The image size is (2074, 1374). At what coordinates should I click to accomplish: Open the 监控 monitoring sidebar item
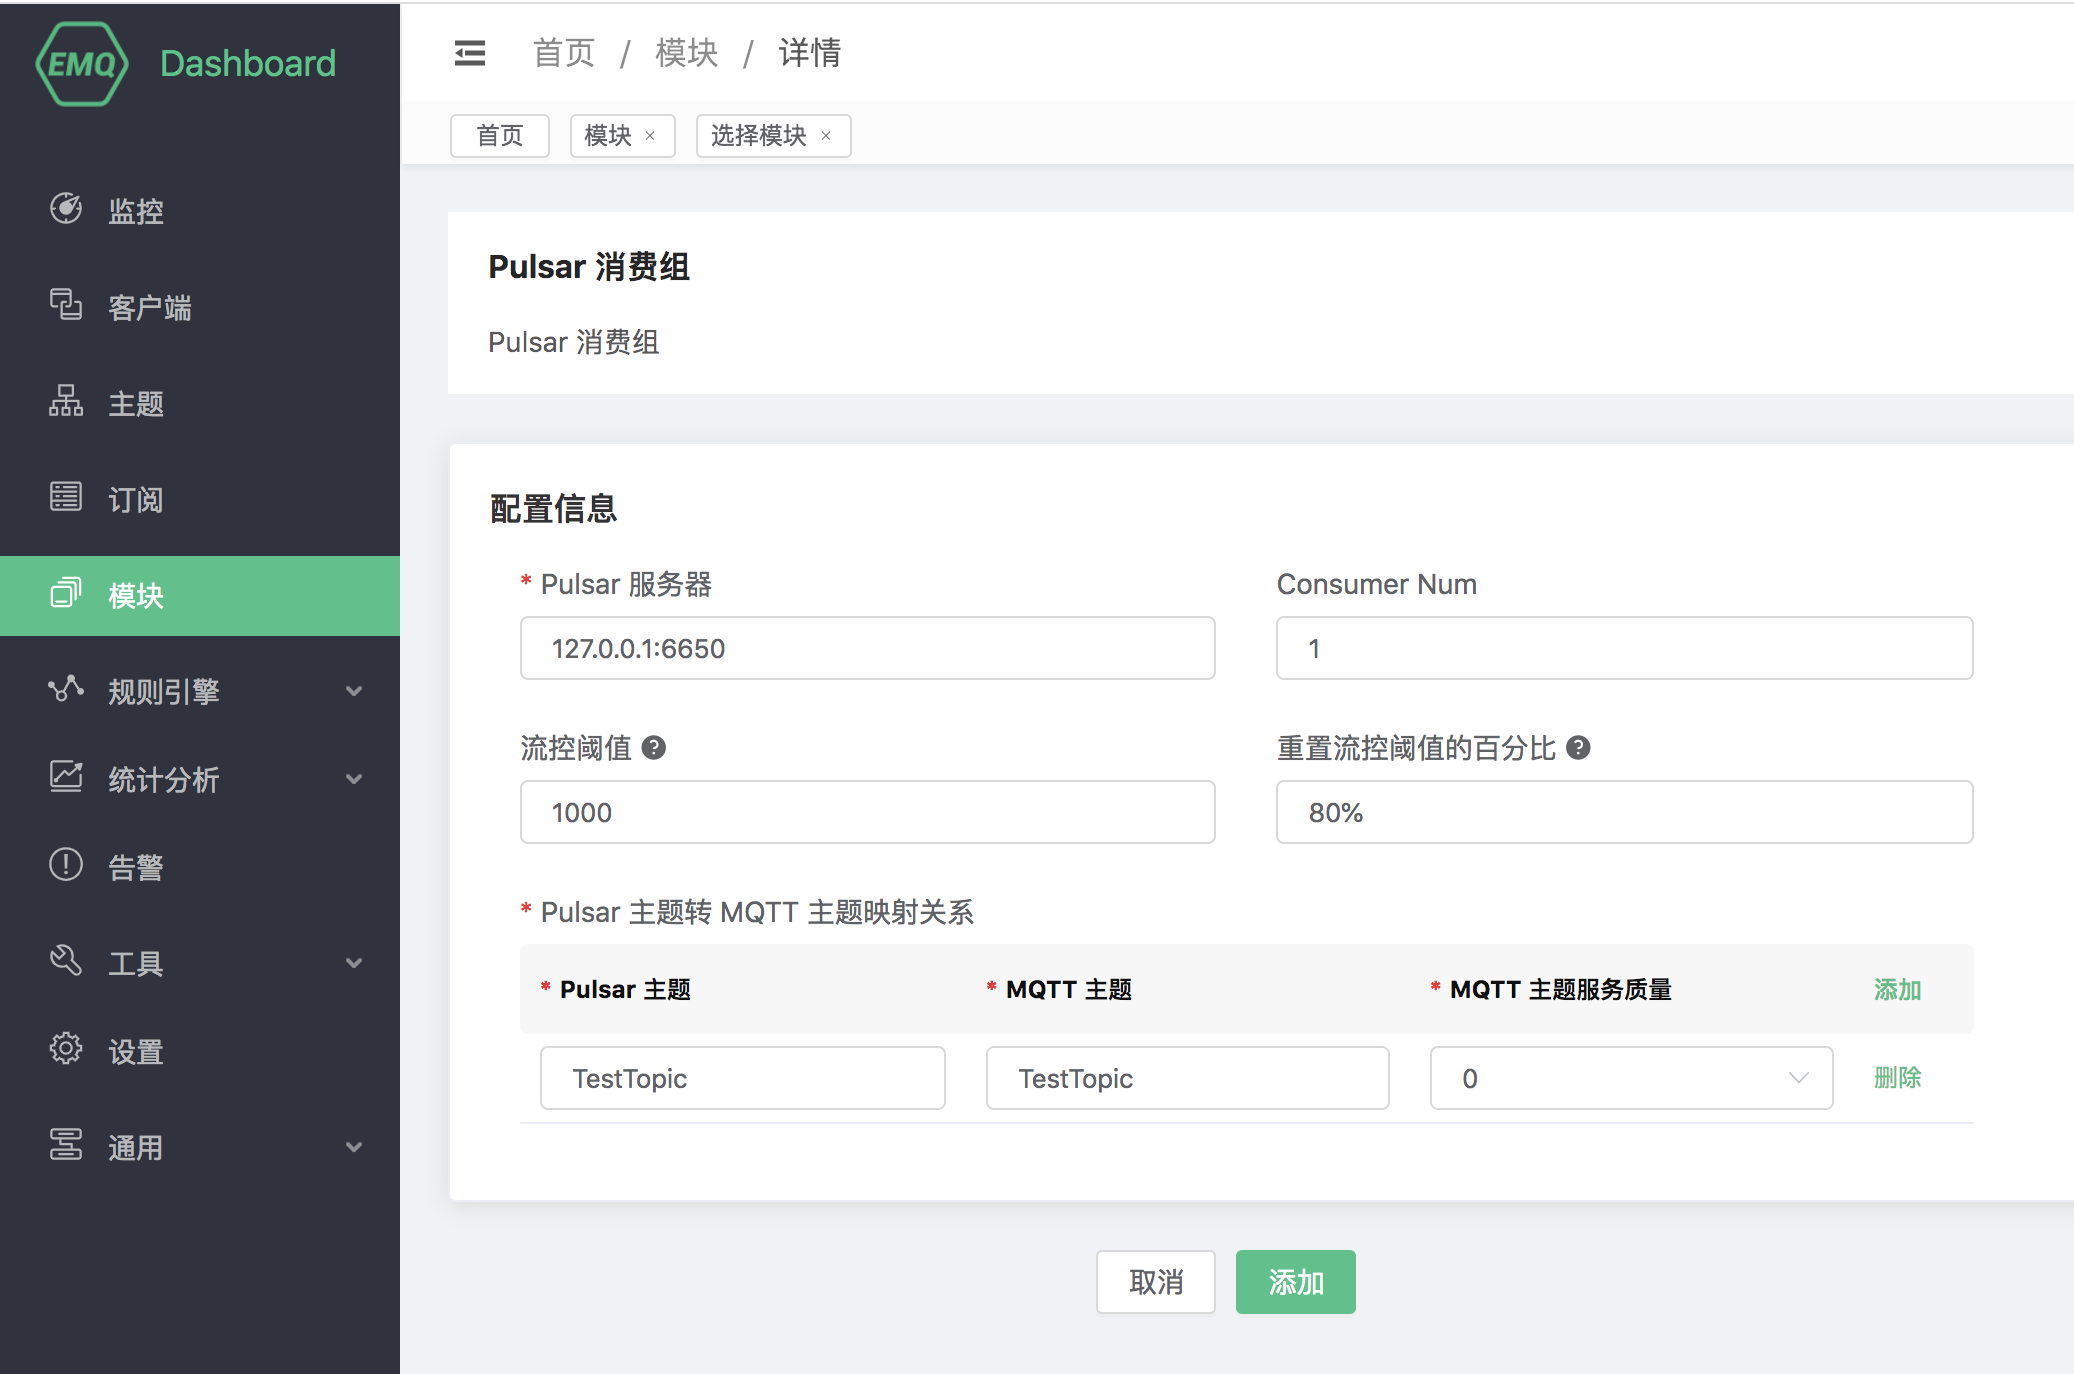pyautogui.click(x=135, y=211)
